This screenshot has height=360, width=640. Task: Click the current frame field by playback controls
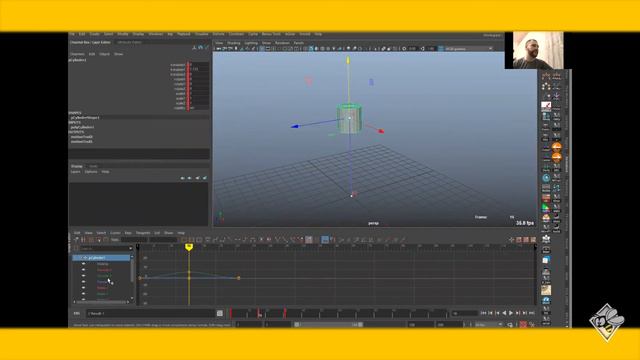465,313
